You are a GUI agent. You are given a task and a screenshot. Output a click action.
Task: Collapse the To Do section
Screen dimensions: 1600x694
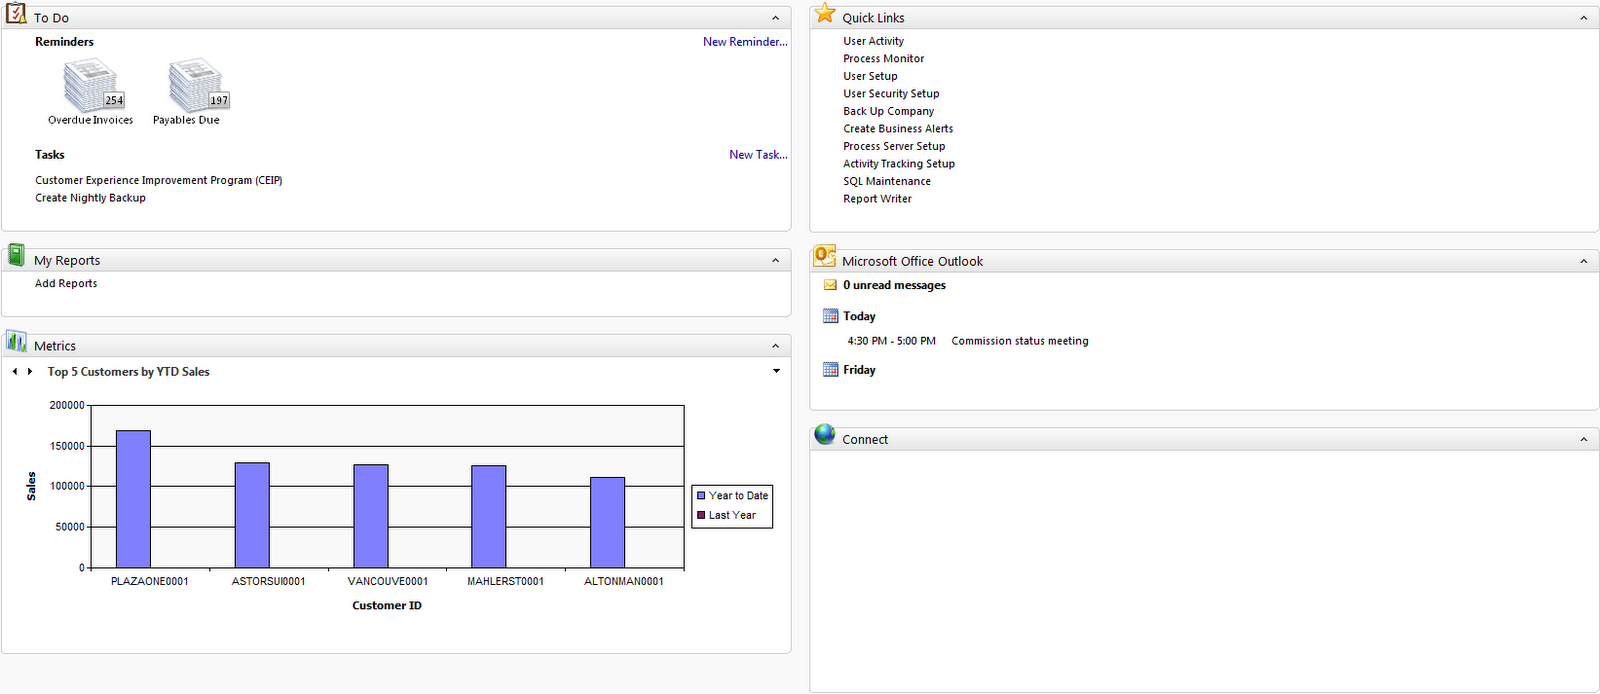(x=776, y=18)
